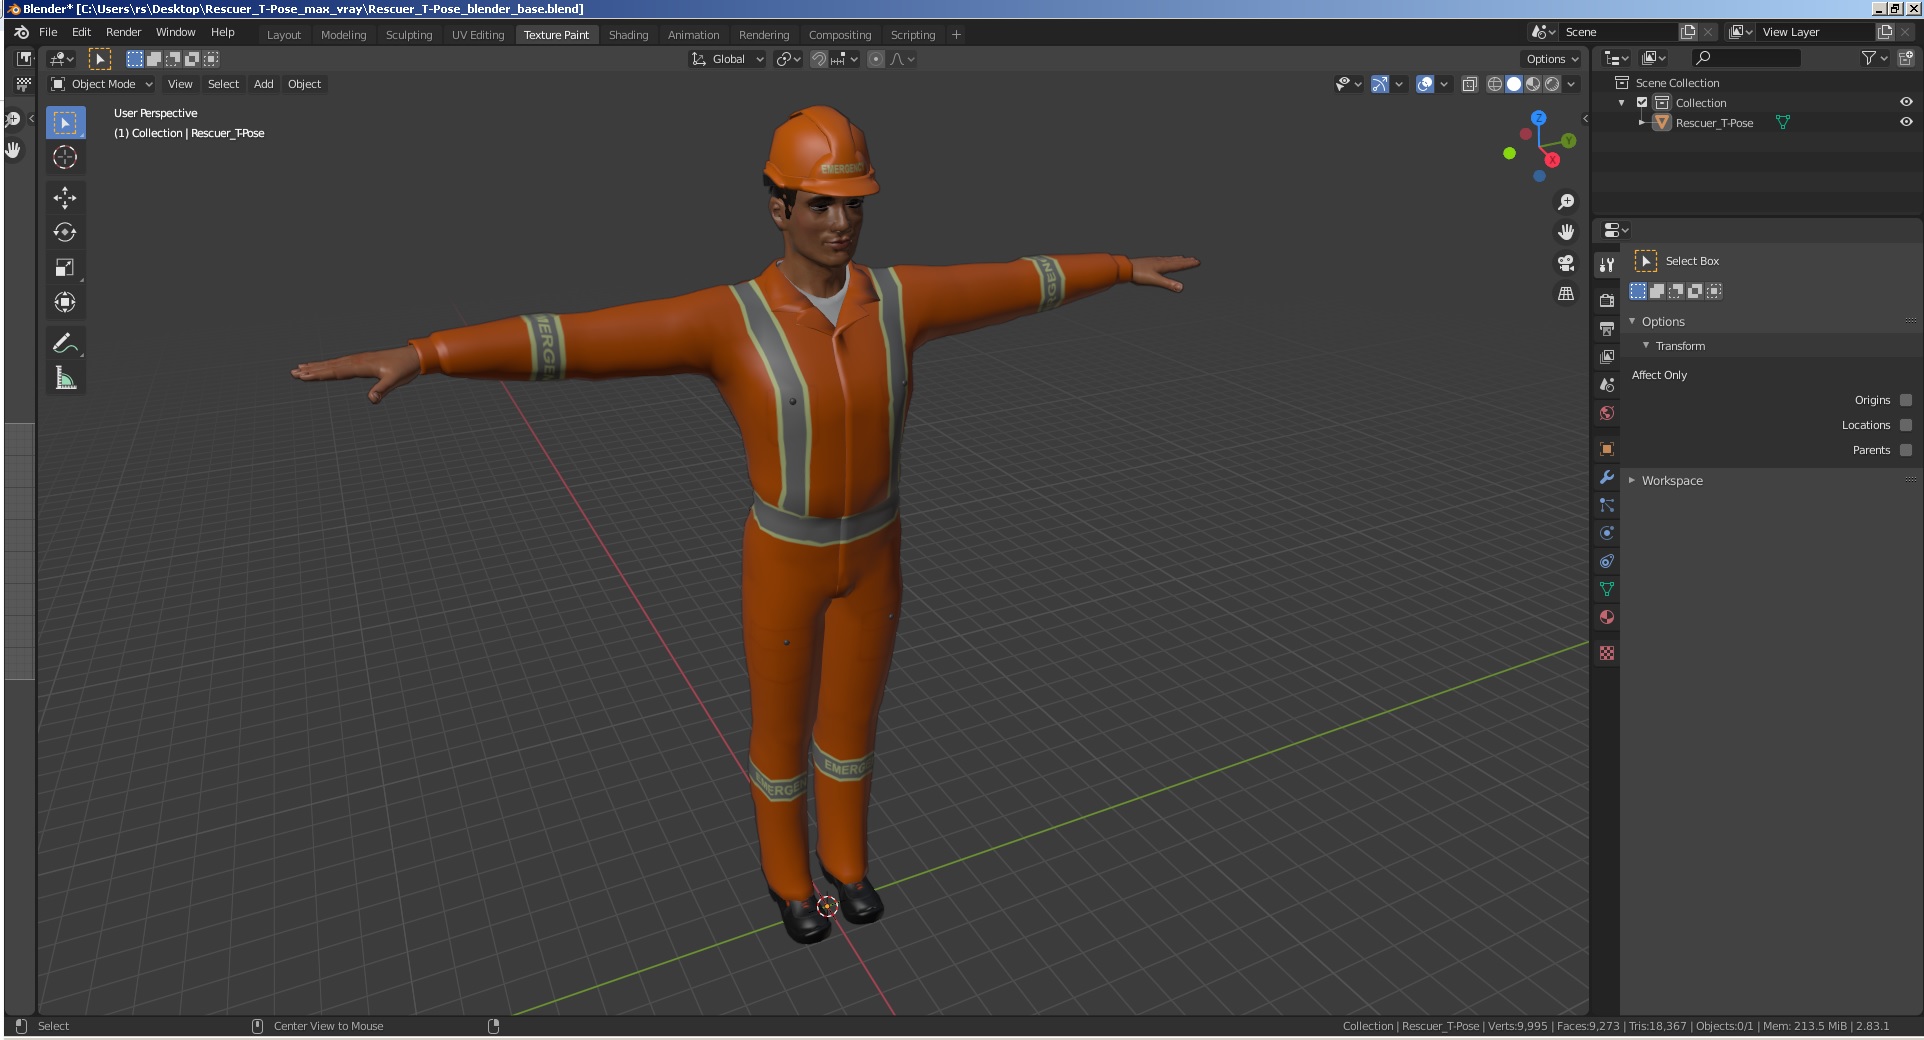Open the Texture properties checker tab
The width and height of the screenshot is (1924, 1040).
tap(1607, 653)
